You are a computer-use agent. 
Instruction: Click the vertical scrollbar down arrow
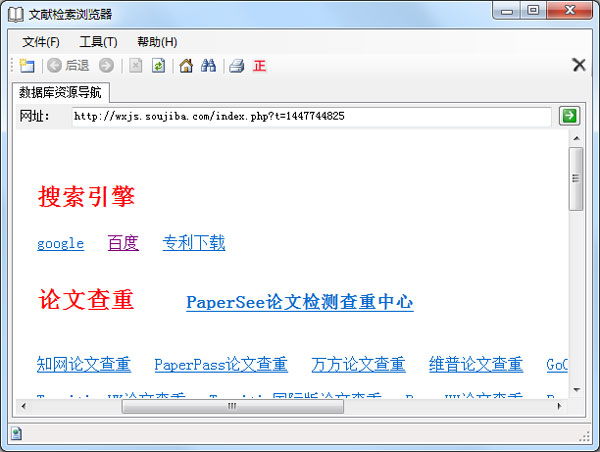(576, 390)
